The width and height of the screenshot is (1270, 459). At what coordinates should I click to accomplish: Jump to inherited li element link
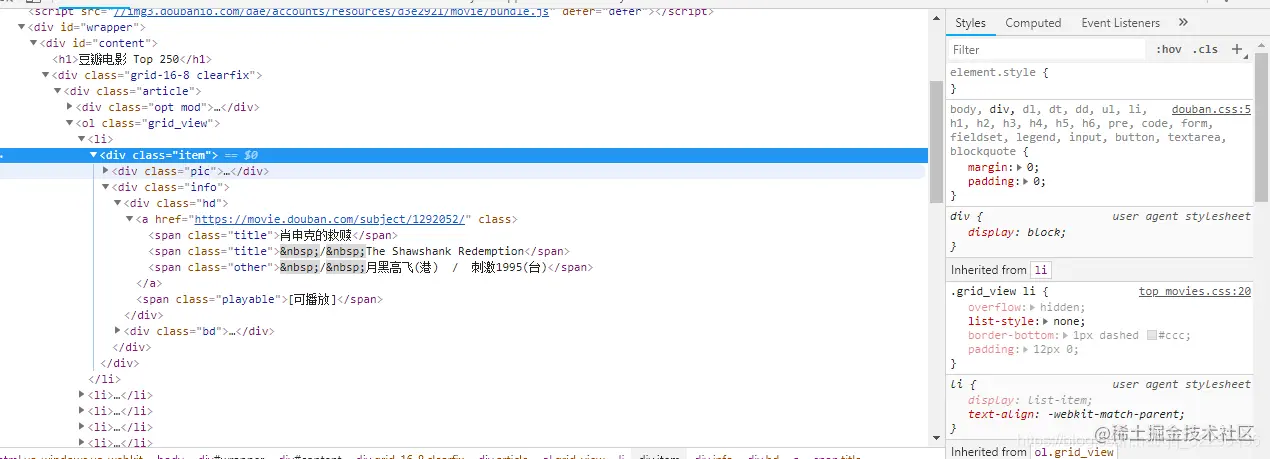point(1041,270)
